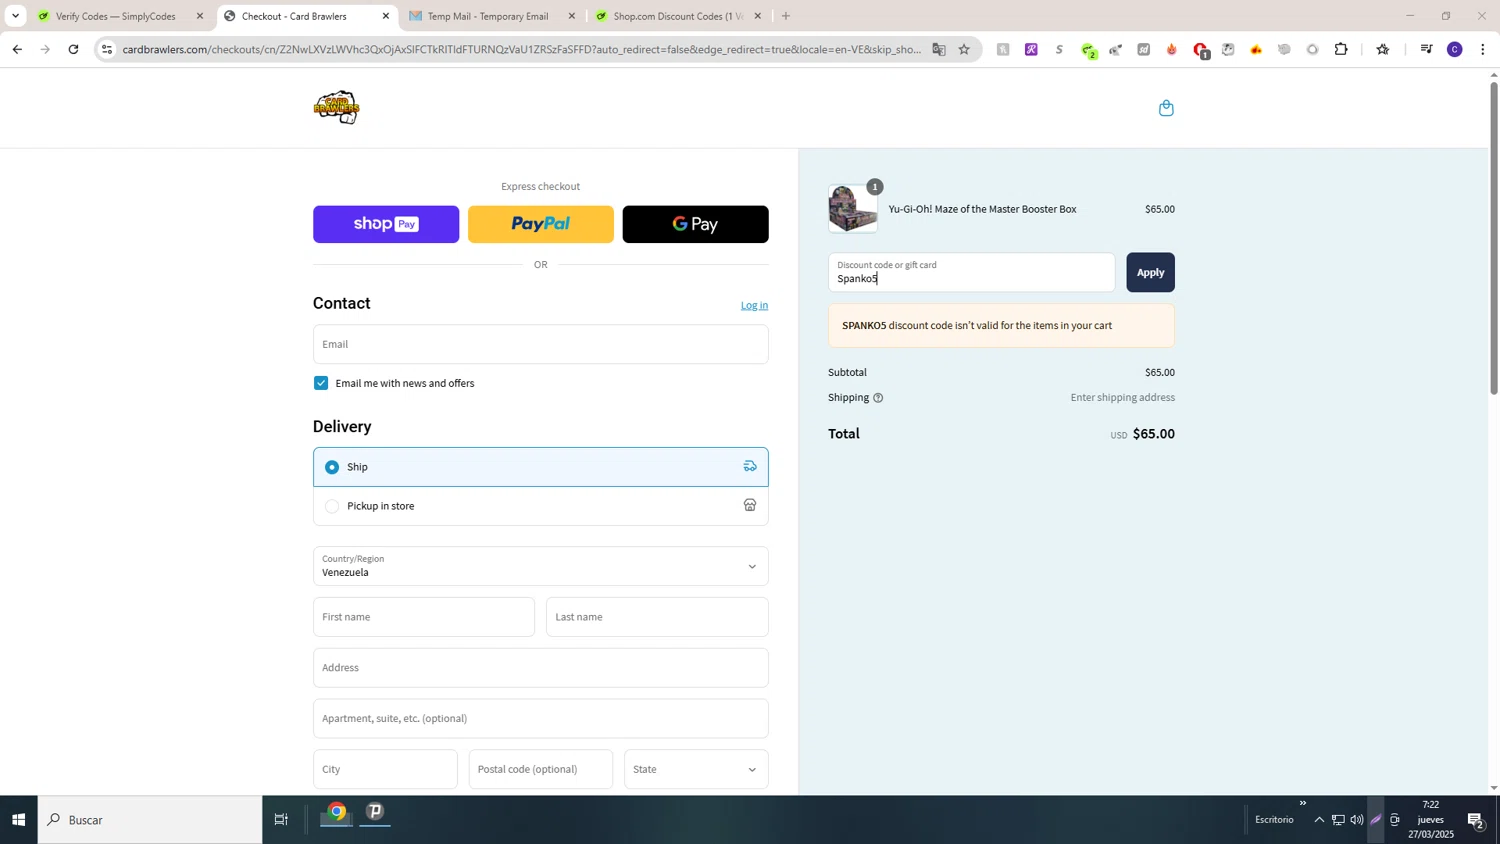Screen dimensions: 1500x844
Task: Click the Postal code field
Action: click(x=540, y=769)
